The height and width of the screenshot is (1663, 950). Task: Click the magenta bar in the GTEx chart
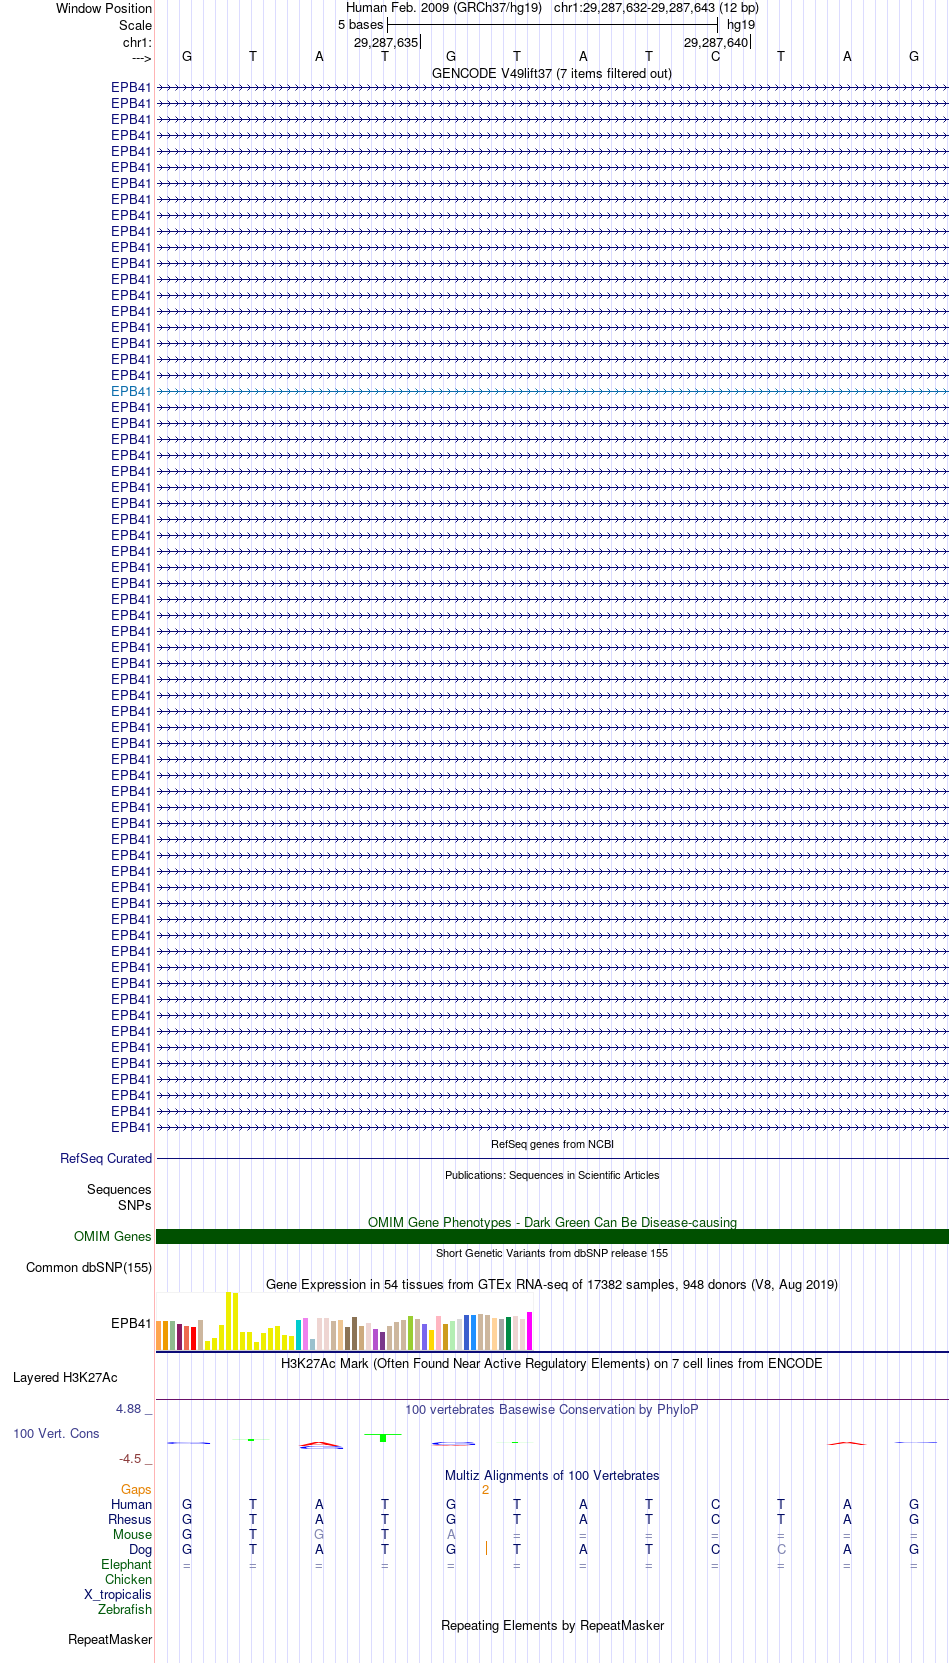click(530, 1331)
